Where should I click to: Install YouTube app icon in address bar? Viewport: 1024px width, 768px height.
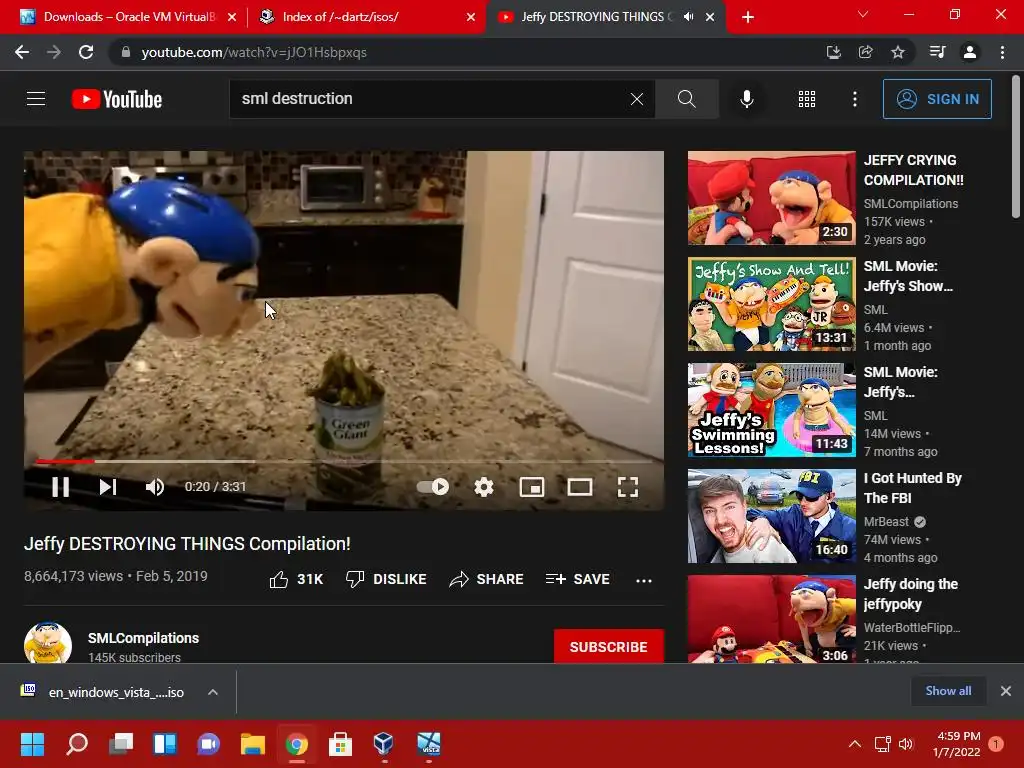click(833, 52)
